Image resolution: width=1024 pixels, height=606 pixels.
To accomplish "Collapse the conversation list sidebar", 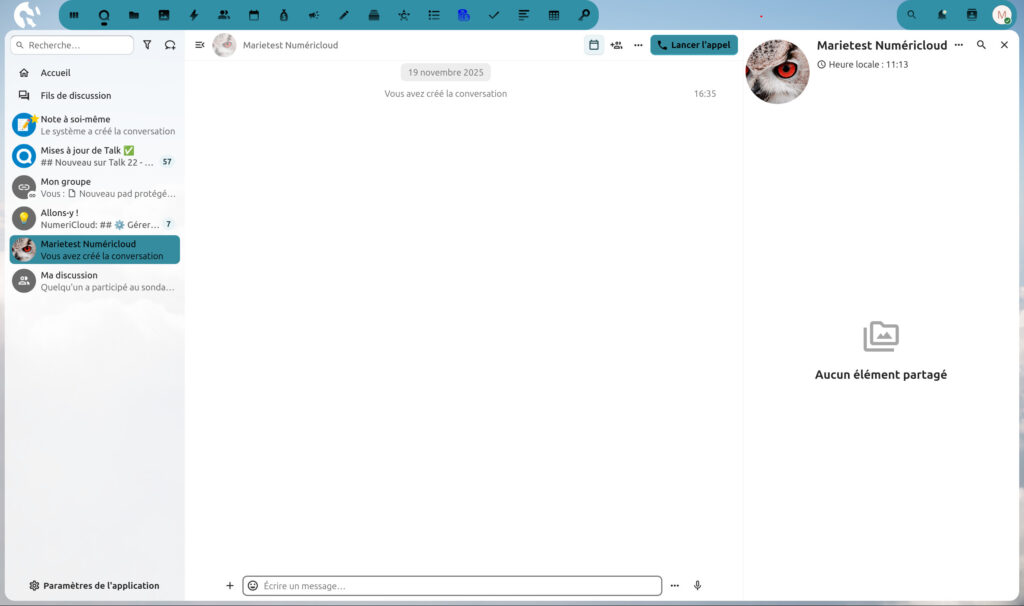I will pyautogui.click(x=200, y=45).
